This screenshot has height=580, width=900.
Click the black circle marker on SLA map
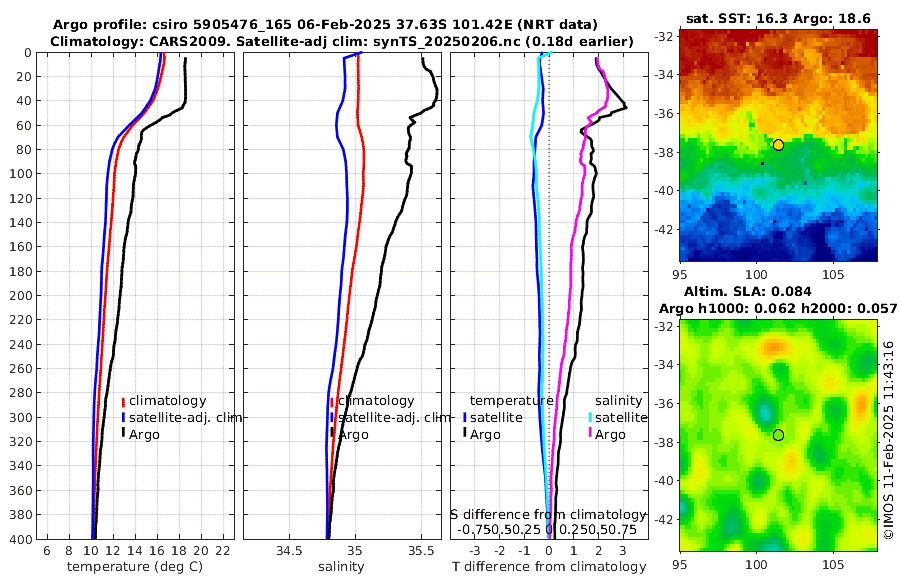tap(778, 435)
